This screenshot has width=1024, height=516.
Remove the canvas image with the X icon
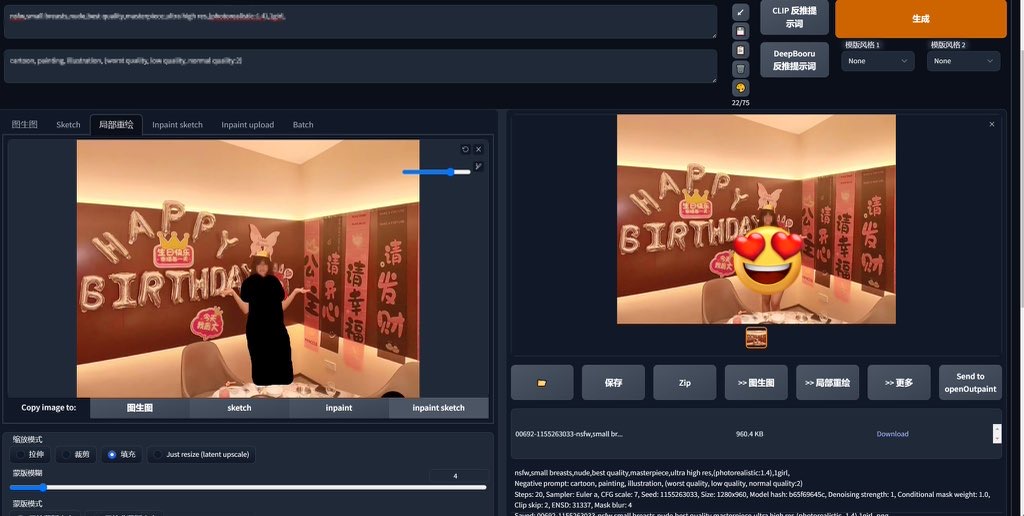(x=479, y=149)
